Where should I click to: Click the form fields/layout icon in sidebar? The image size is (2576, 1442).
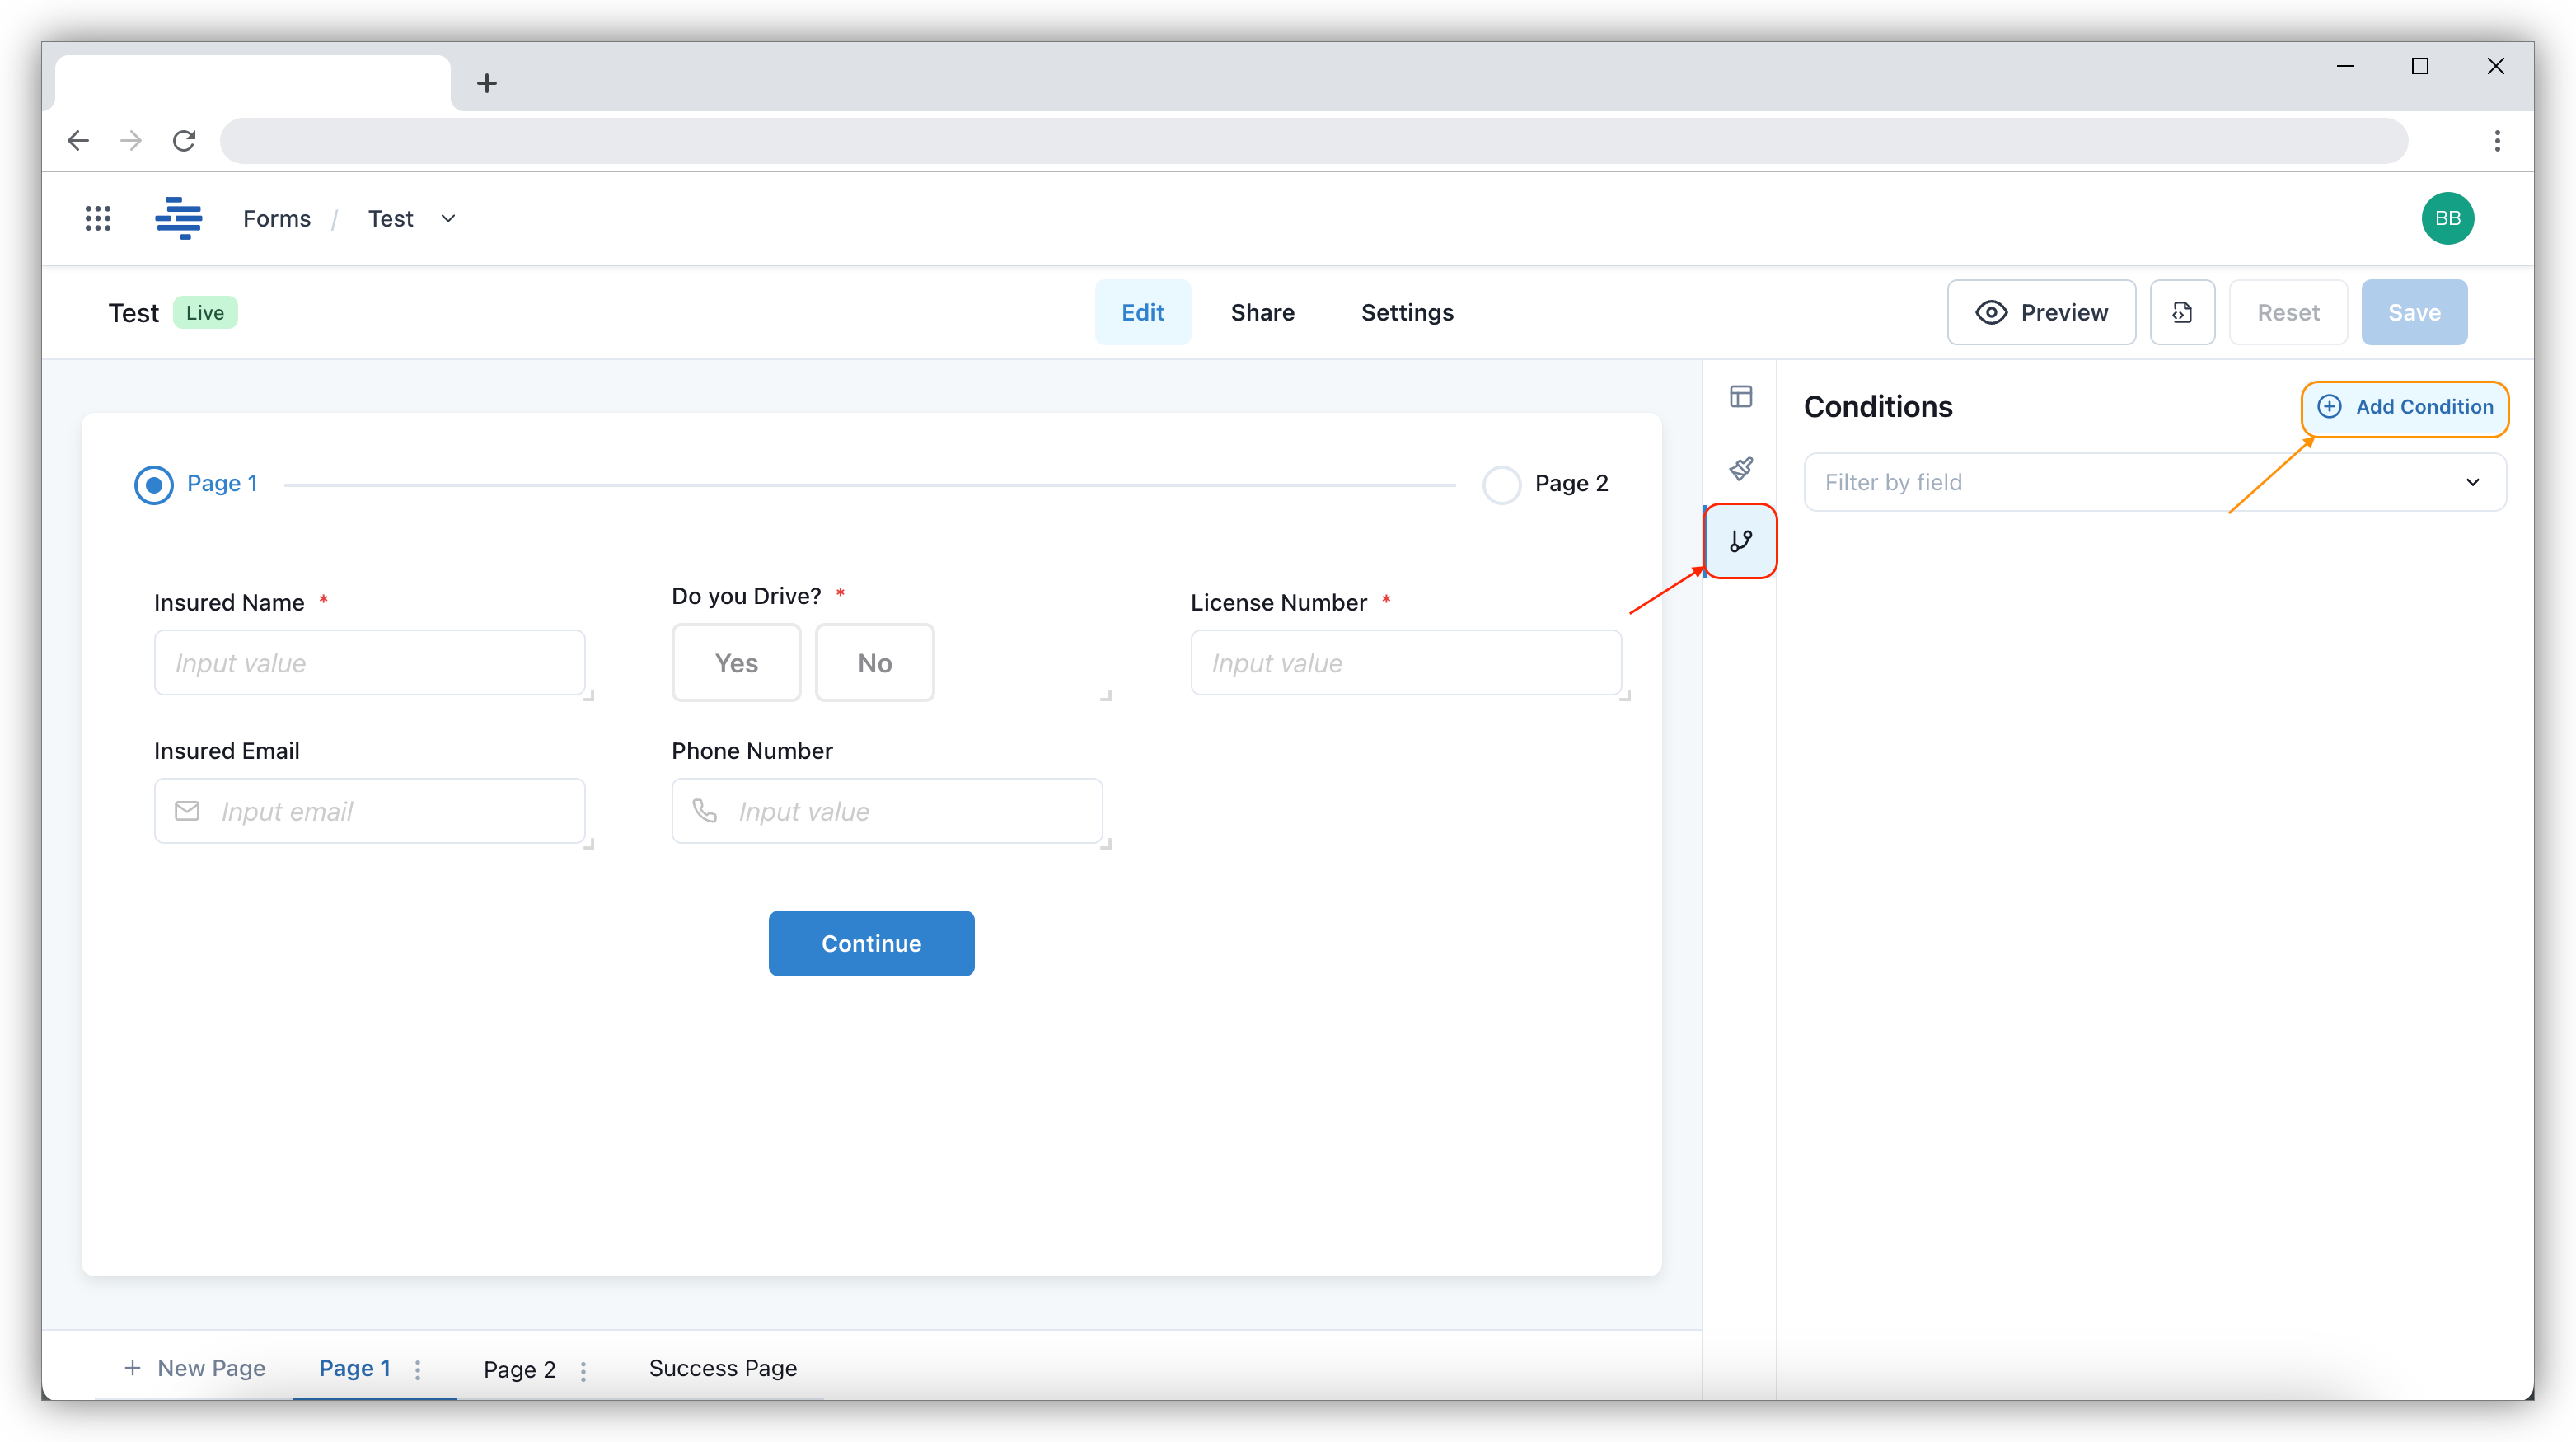(1741, 398)
